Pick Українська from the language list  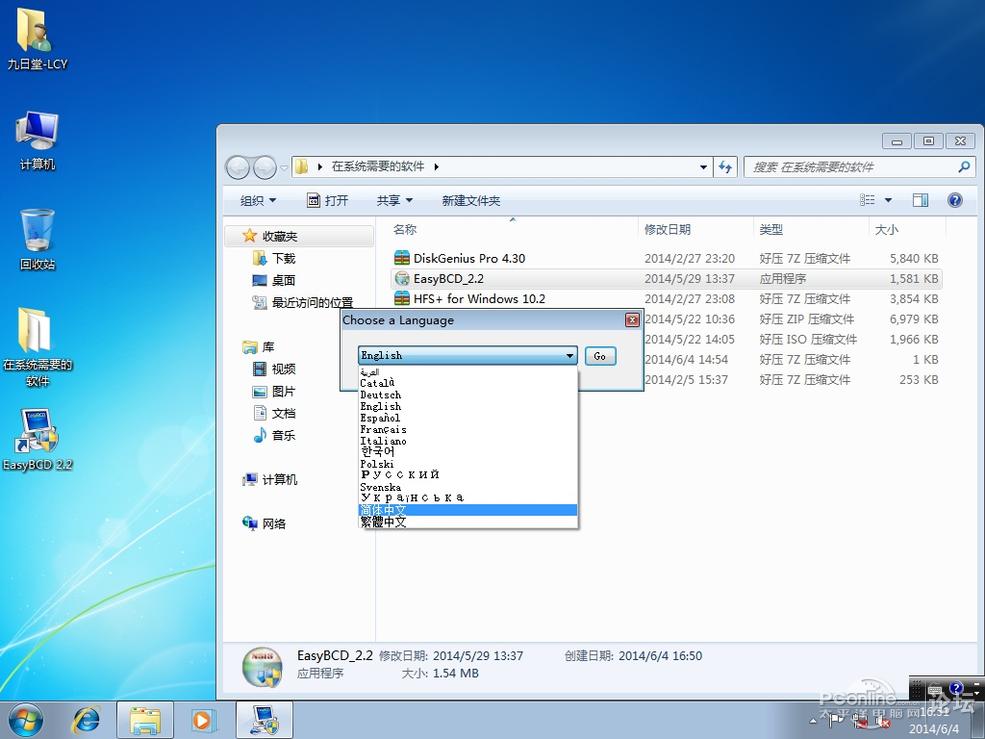(467, 498)
